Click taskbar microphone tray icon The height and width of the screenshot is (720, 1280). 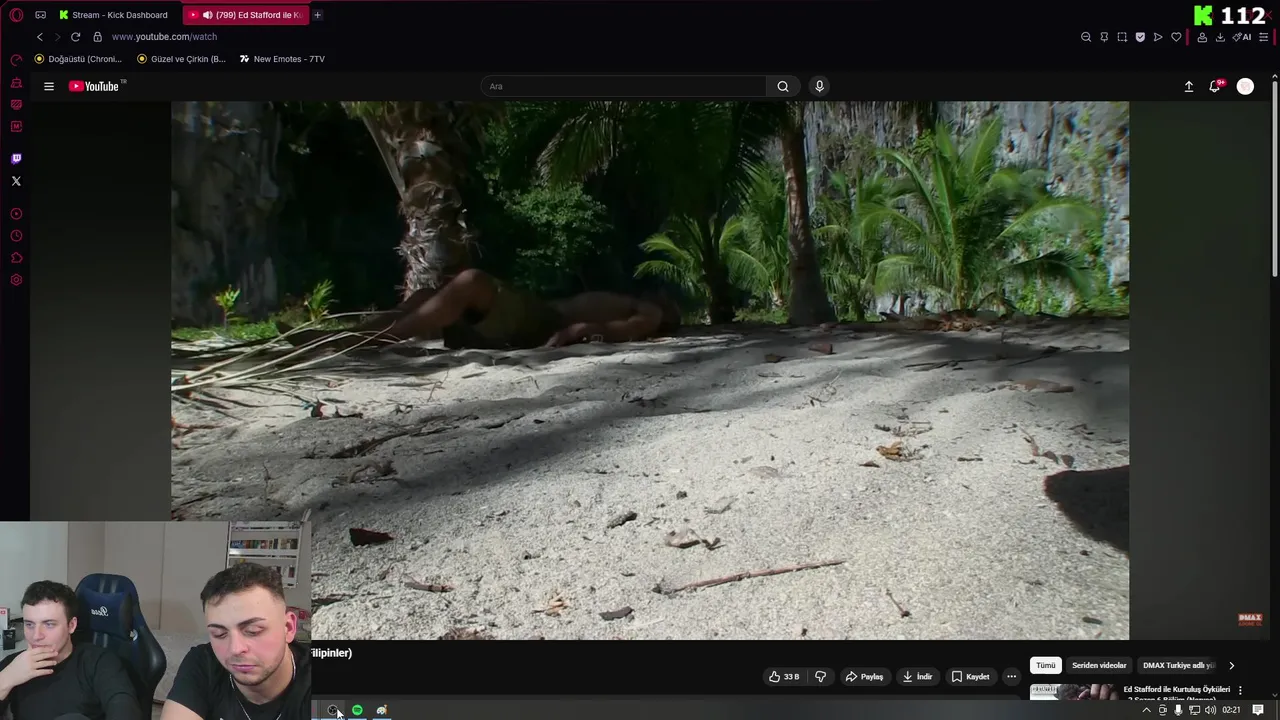tap(1178, 710)
